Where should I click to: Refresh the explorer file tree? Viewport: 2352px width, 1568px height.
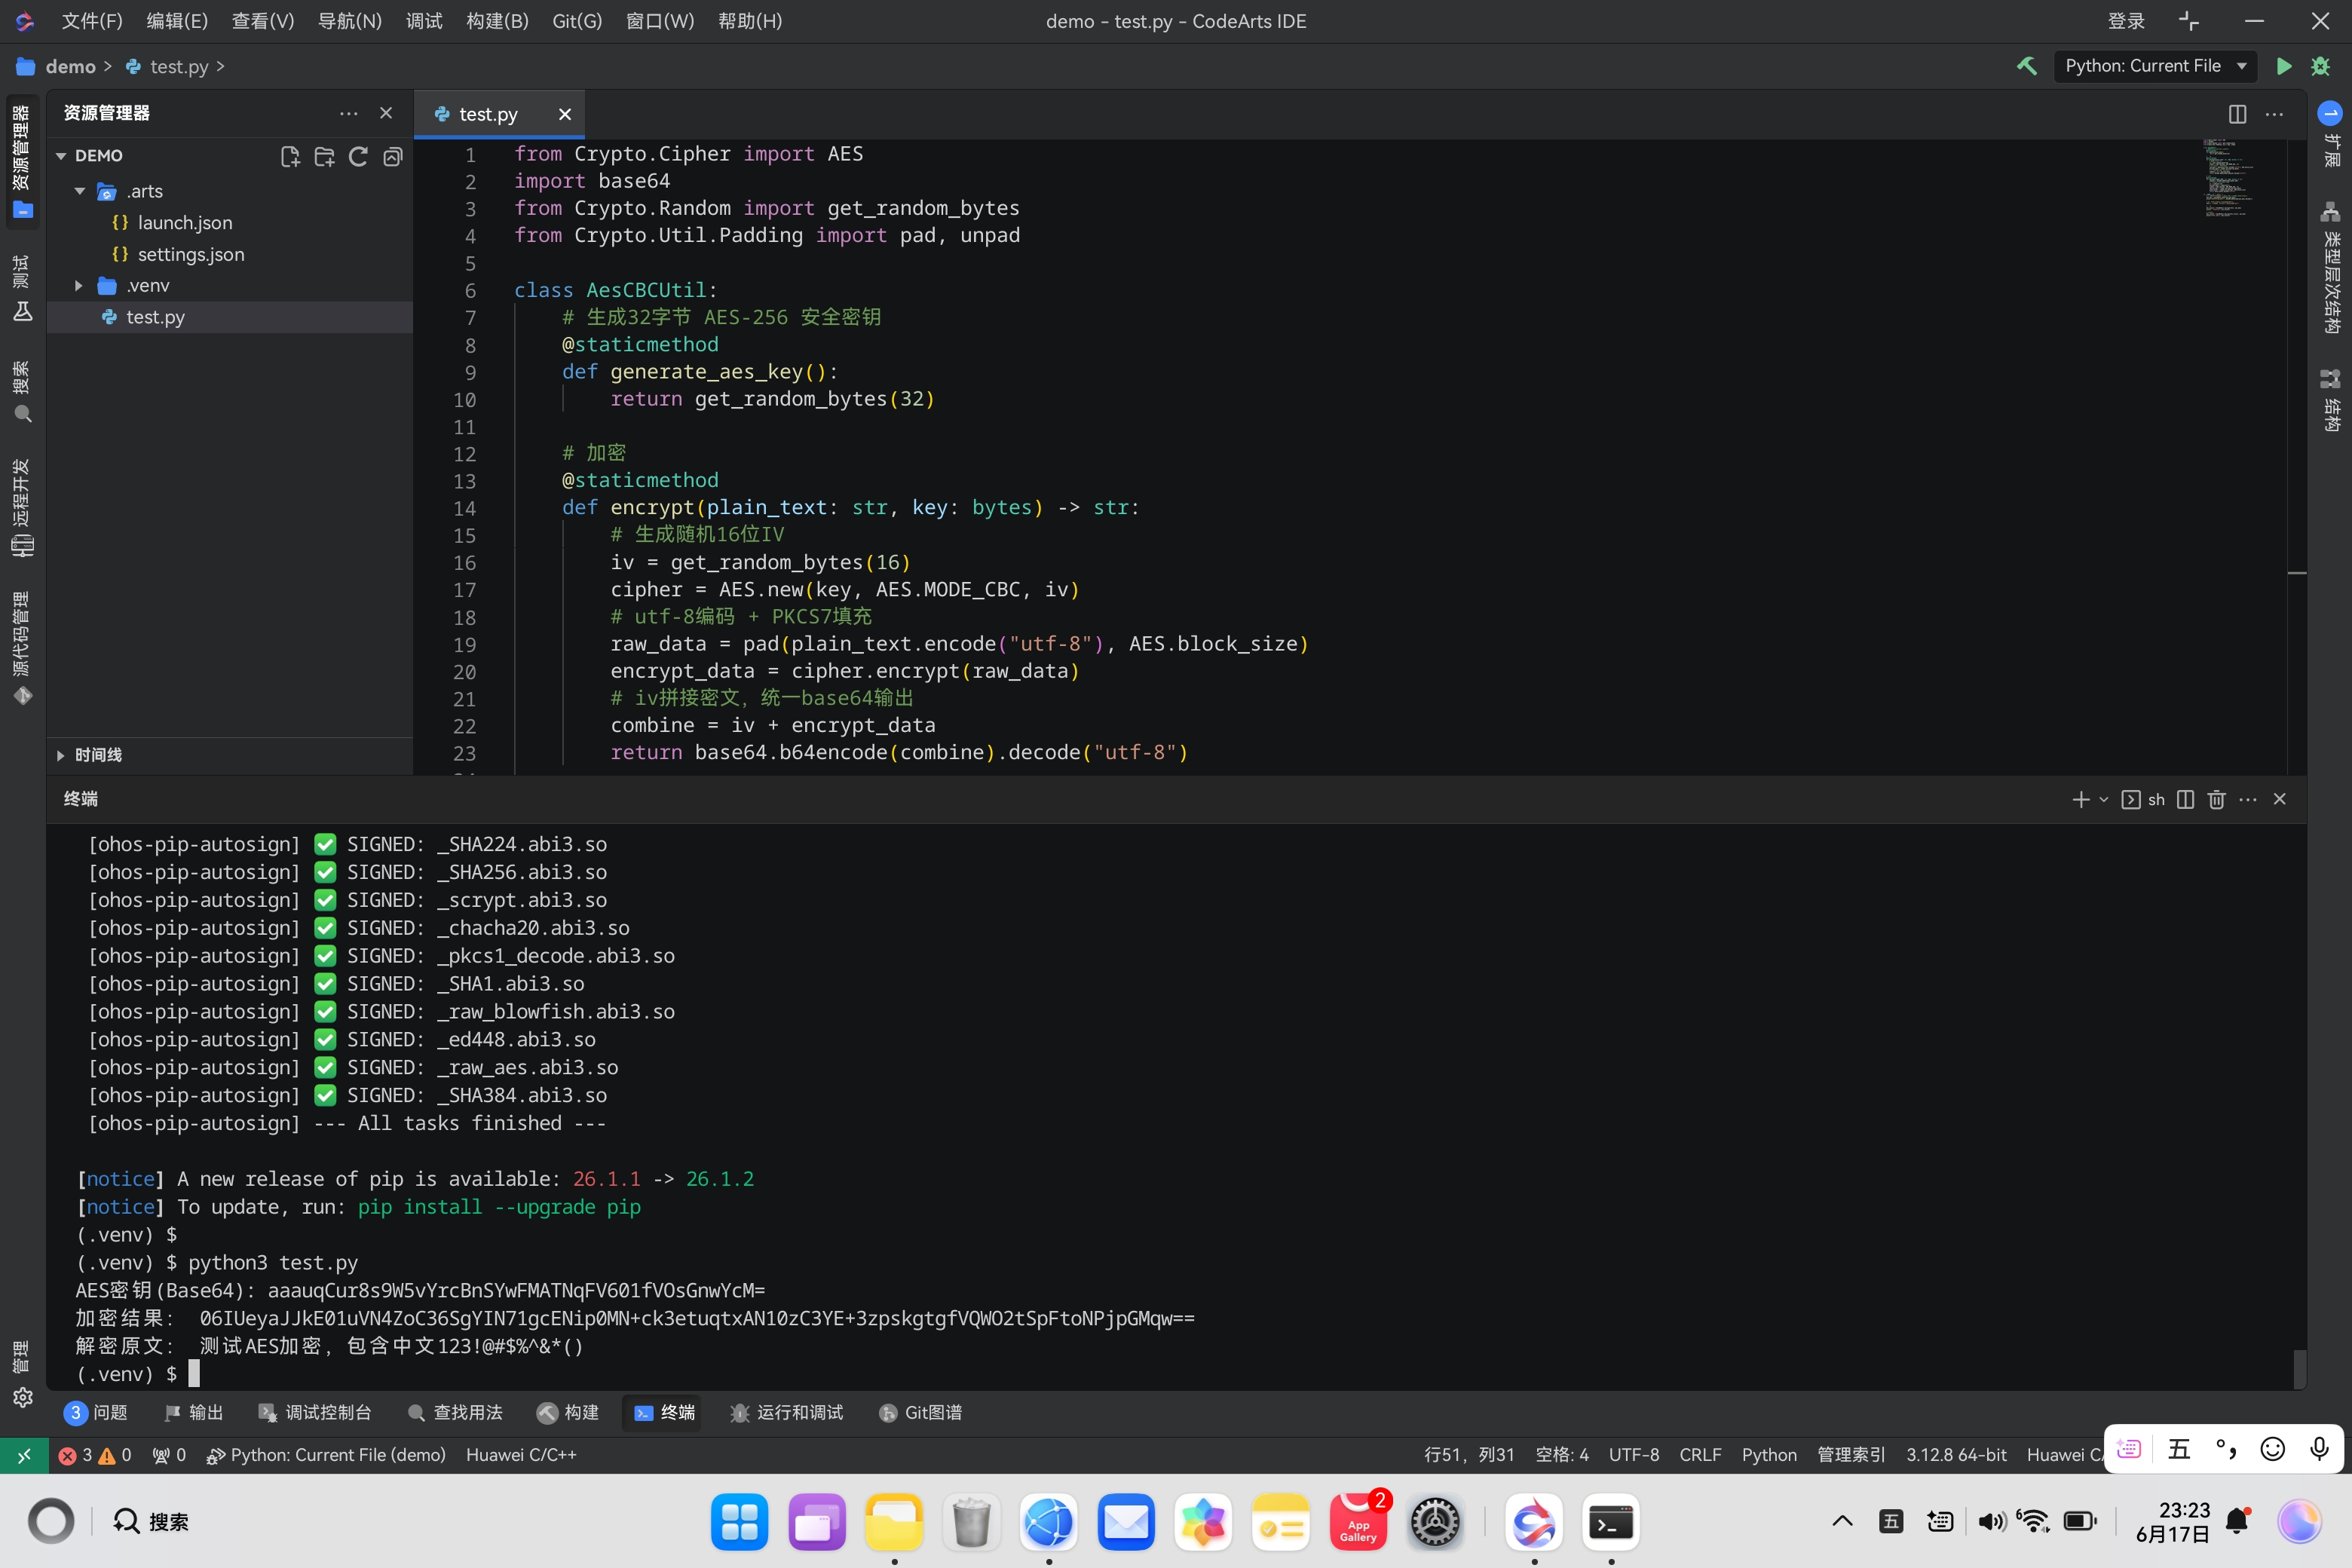(358, 156)
